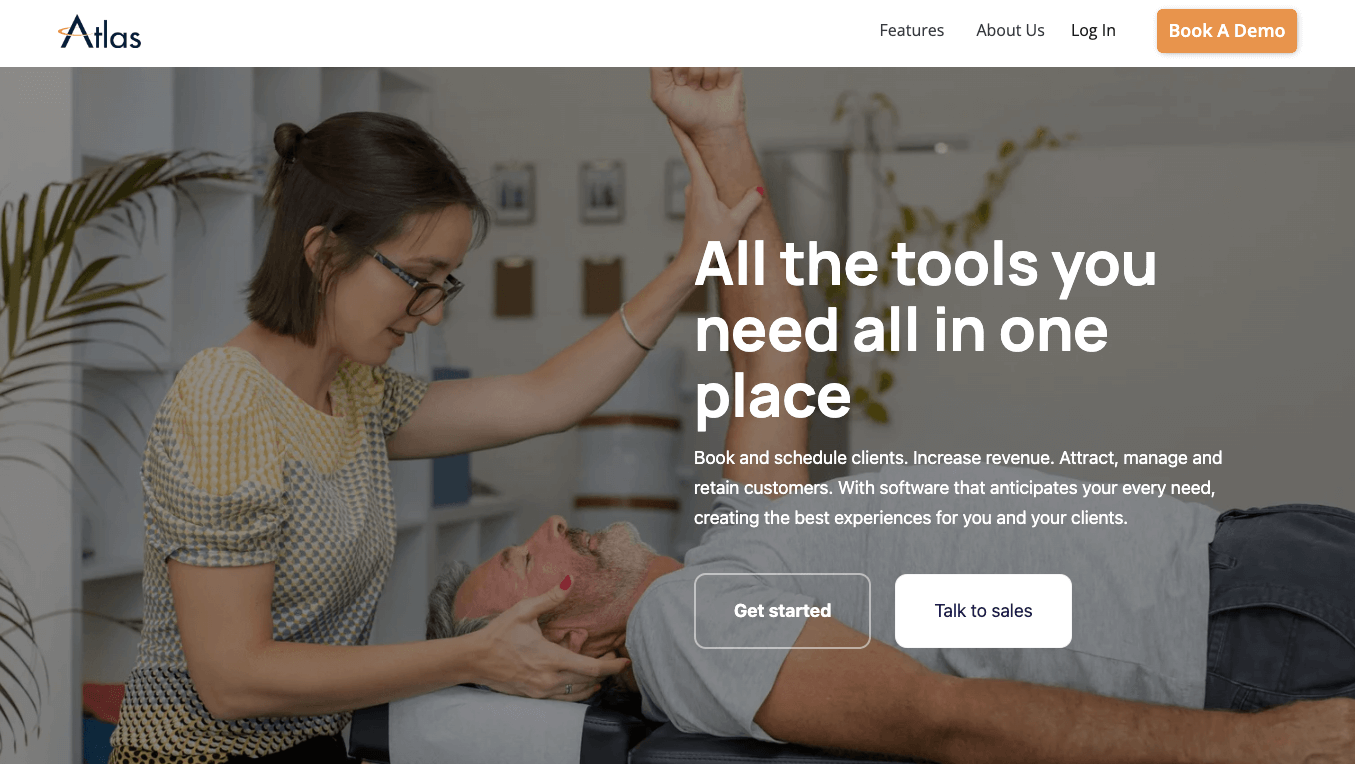Open the Features menu item
This screenshot has width=1355, height=764.
click(911, 30)
